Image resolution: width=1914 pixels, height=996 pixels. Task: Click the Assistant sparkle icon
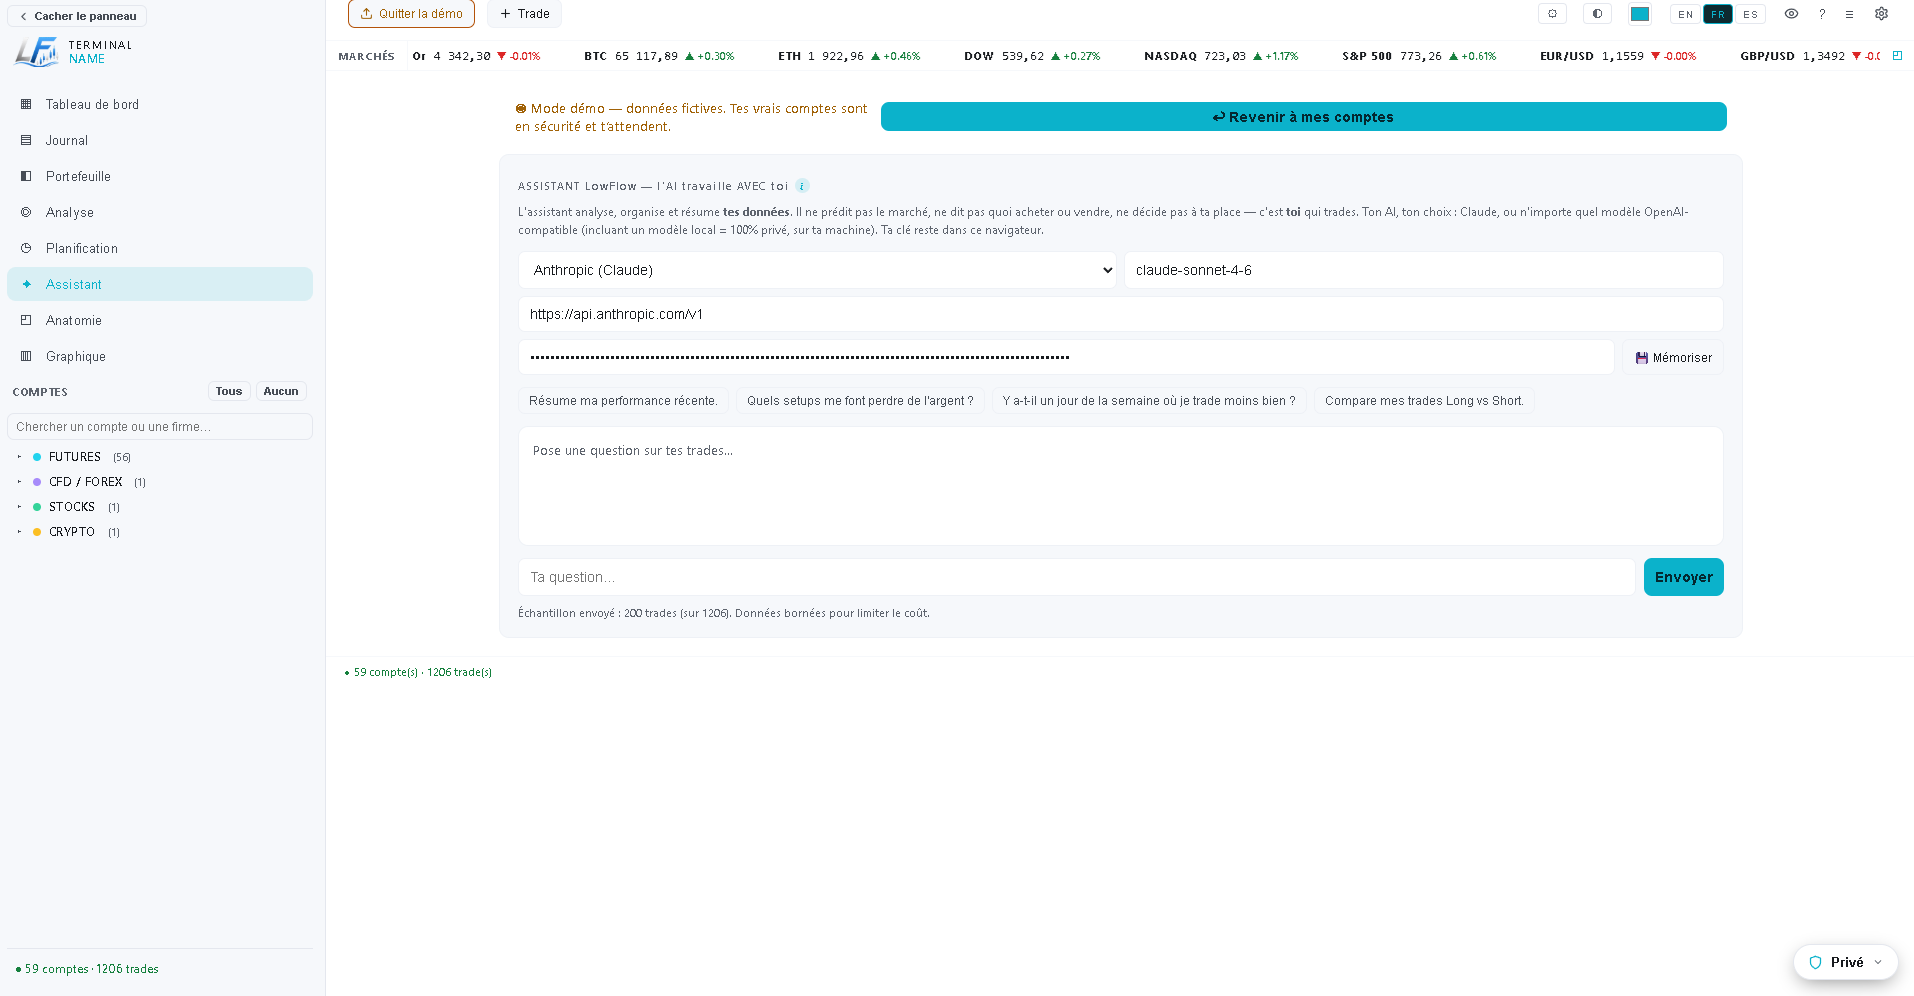tap(26, 284)
